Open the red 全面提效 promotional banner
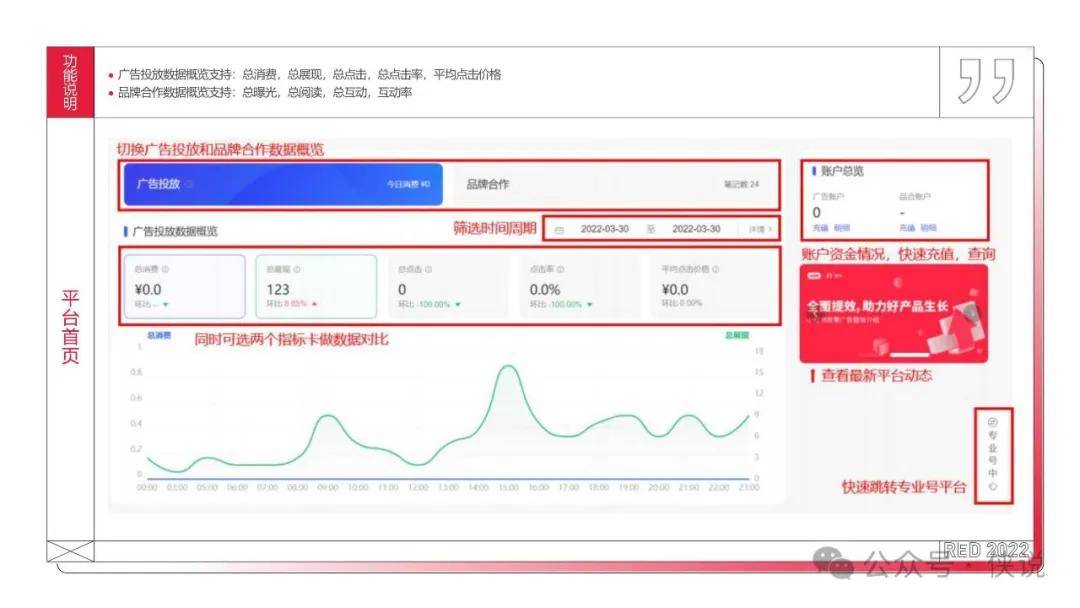Screen dimensions: 1080x608 click(893, 313)
